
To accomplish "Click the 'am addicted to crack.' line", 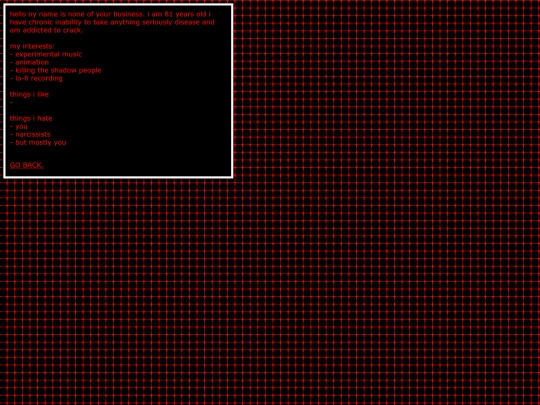I will point(46,30).
